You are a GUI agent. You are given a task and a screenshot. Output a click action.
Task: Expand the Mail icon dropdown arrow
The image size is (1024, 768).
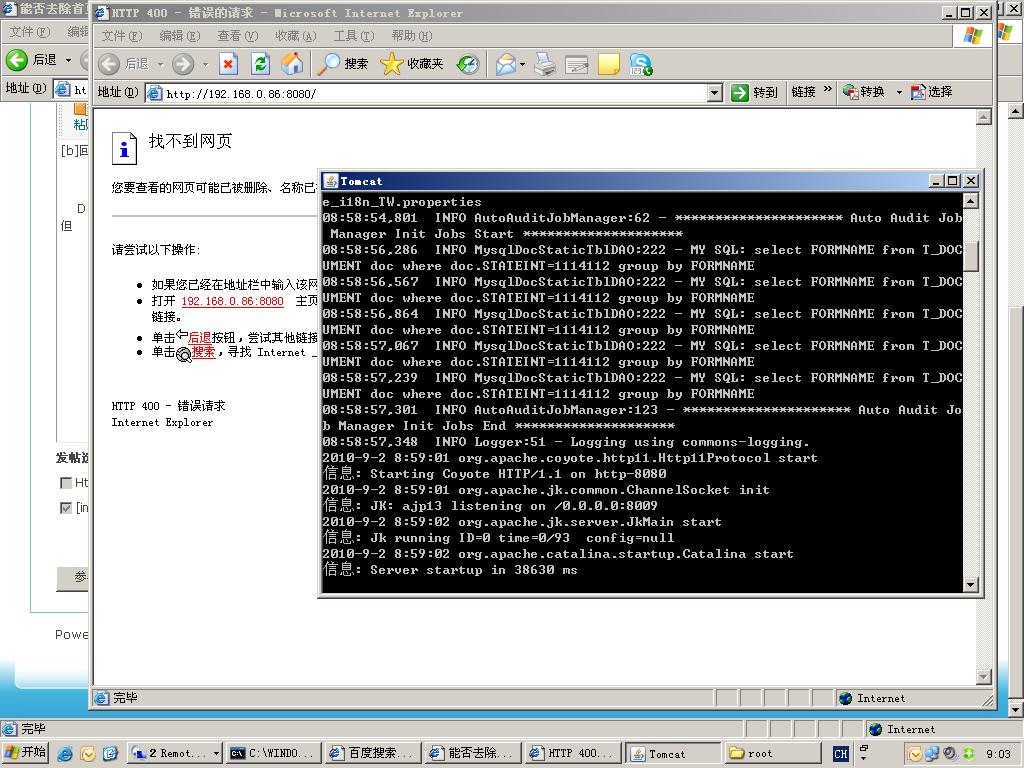click(522, 64)
